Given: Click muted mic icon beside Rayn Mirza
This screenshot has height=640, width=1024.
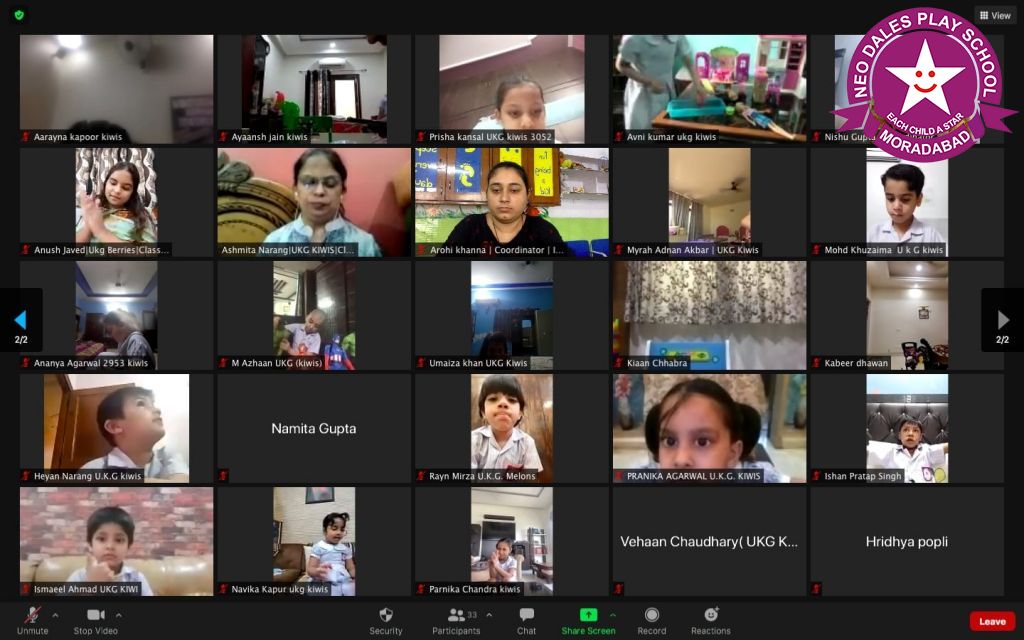Looking at the screenshot, I should pos(421,475).
